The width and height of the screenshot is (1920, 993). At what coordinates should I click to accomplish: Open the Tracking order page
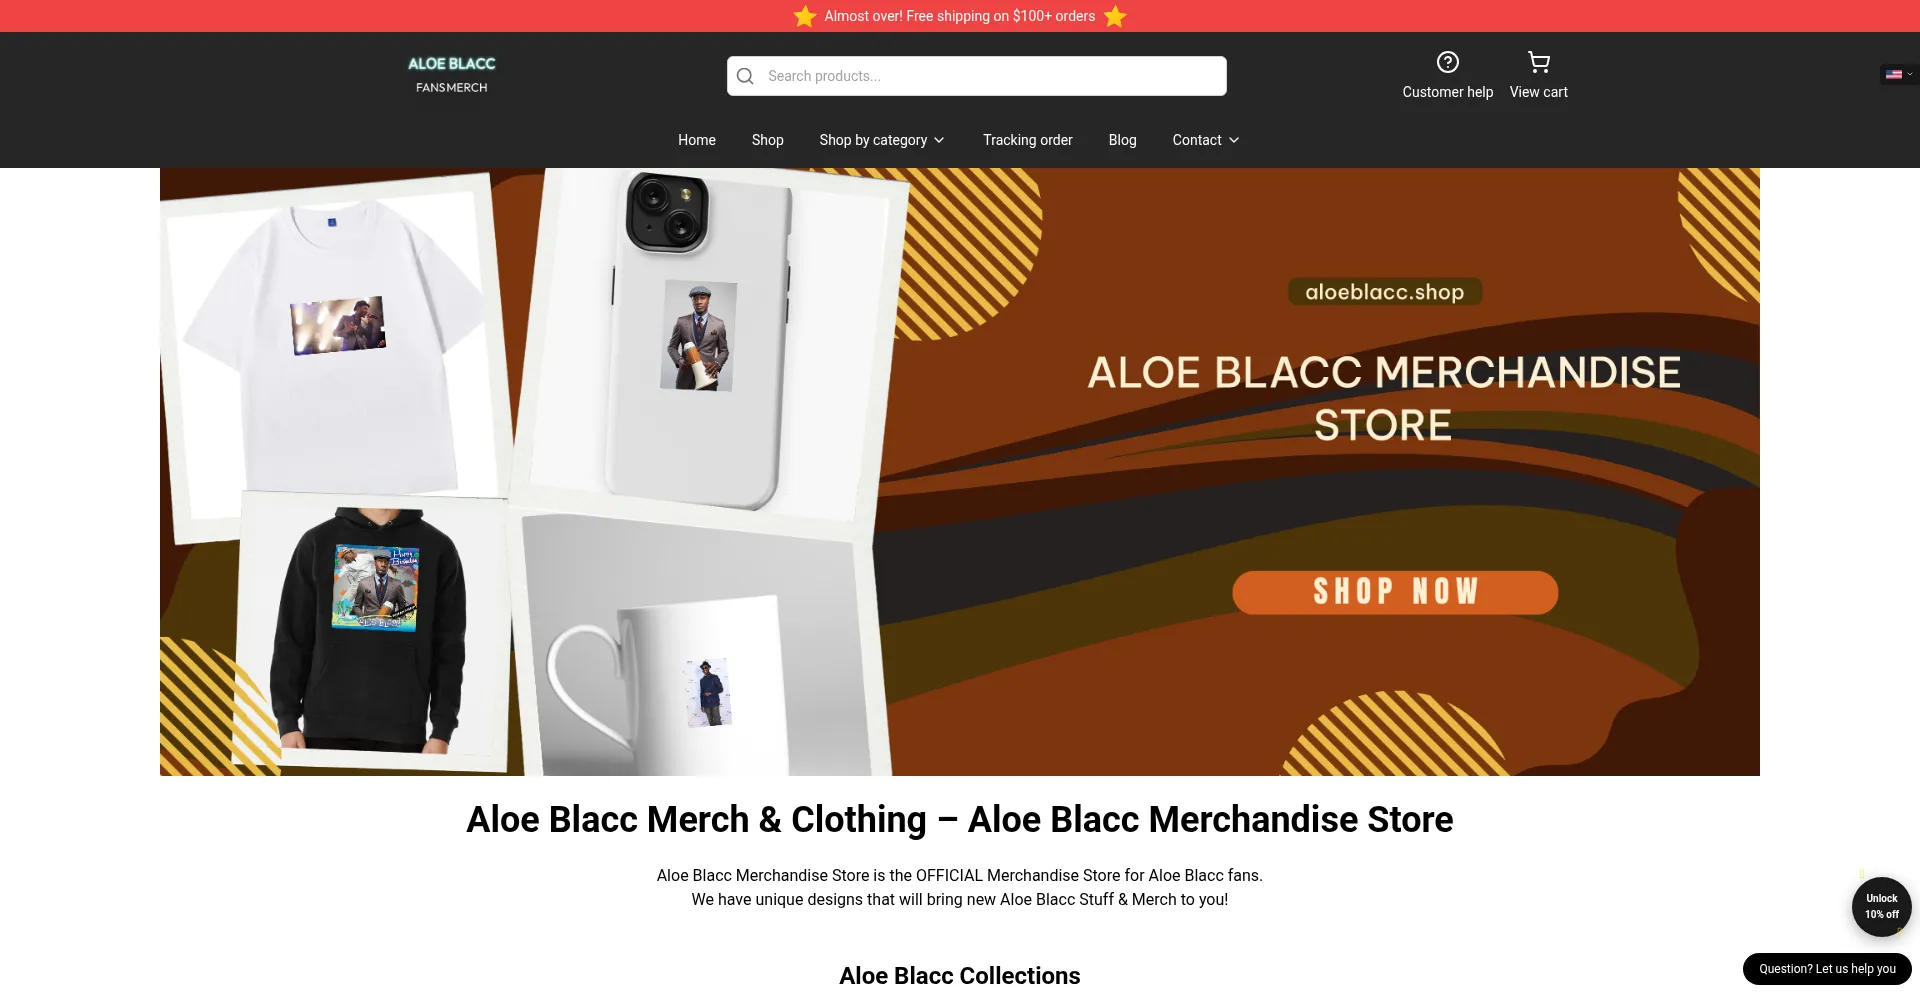coord(1028,140)
